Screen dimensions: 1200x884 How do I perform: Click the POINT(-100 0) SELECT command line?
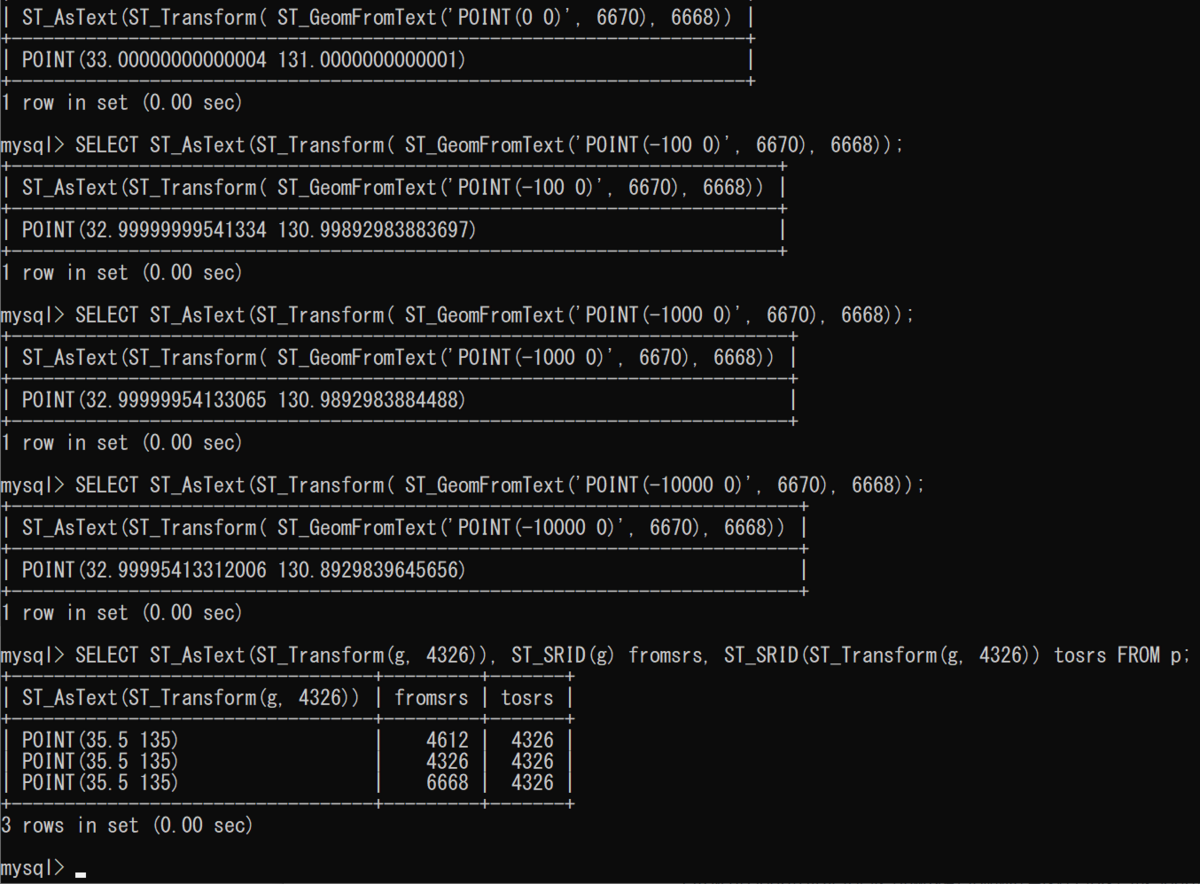pos(452,145)
